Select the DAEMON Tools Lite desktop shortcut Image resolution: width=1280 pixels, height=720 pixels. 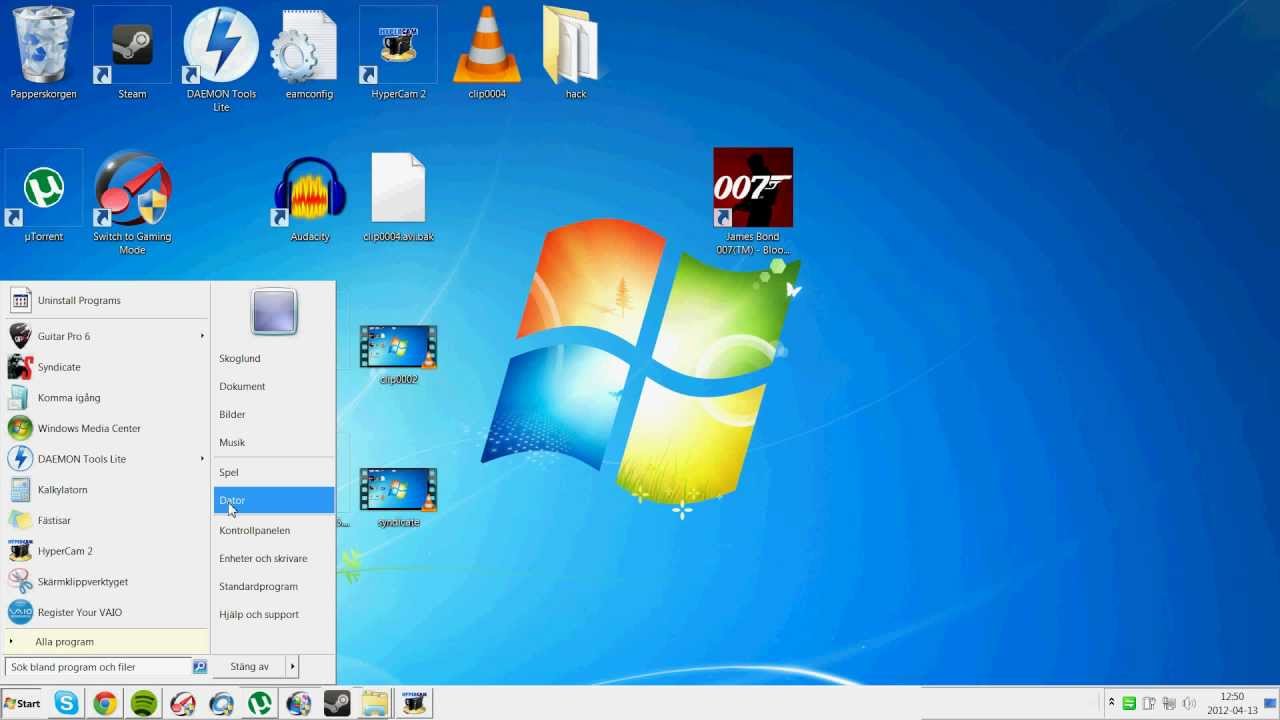click(x=221, y=59)
